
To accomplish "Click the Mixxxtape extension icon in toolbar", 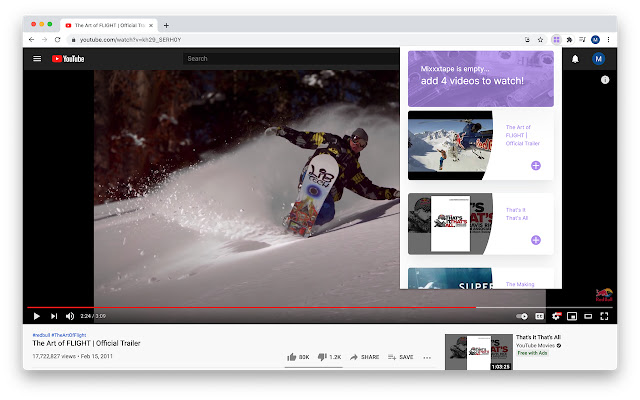I will click(556, 40).
